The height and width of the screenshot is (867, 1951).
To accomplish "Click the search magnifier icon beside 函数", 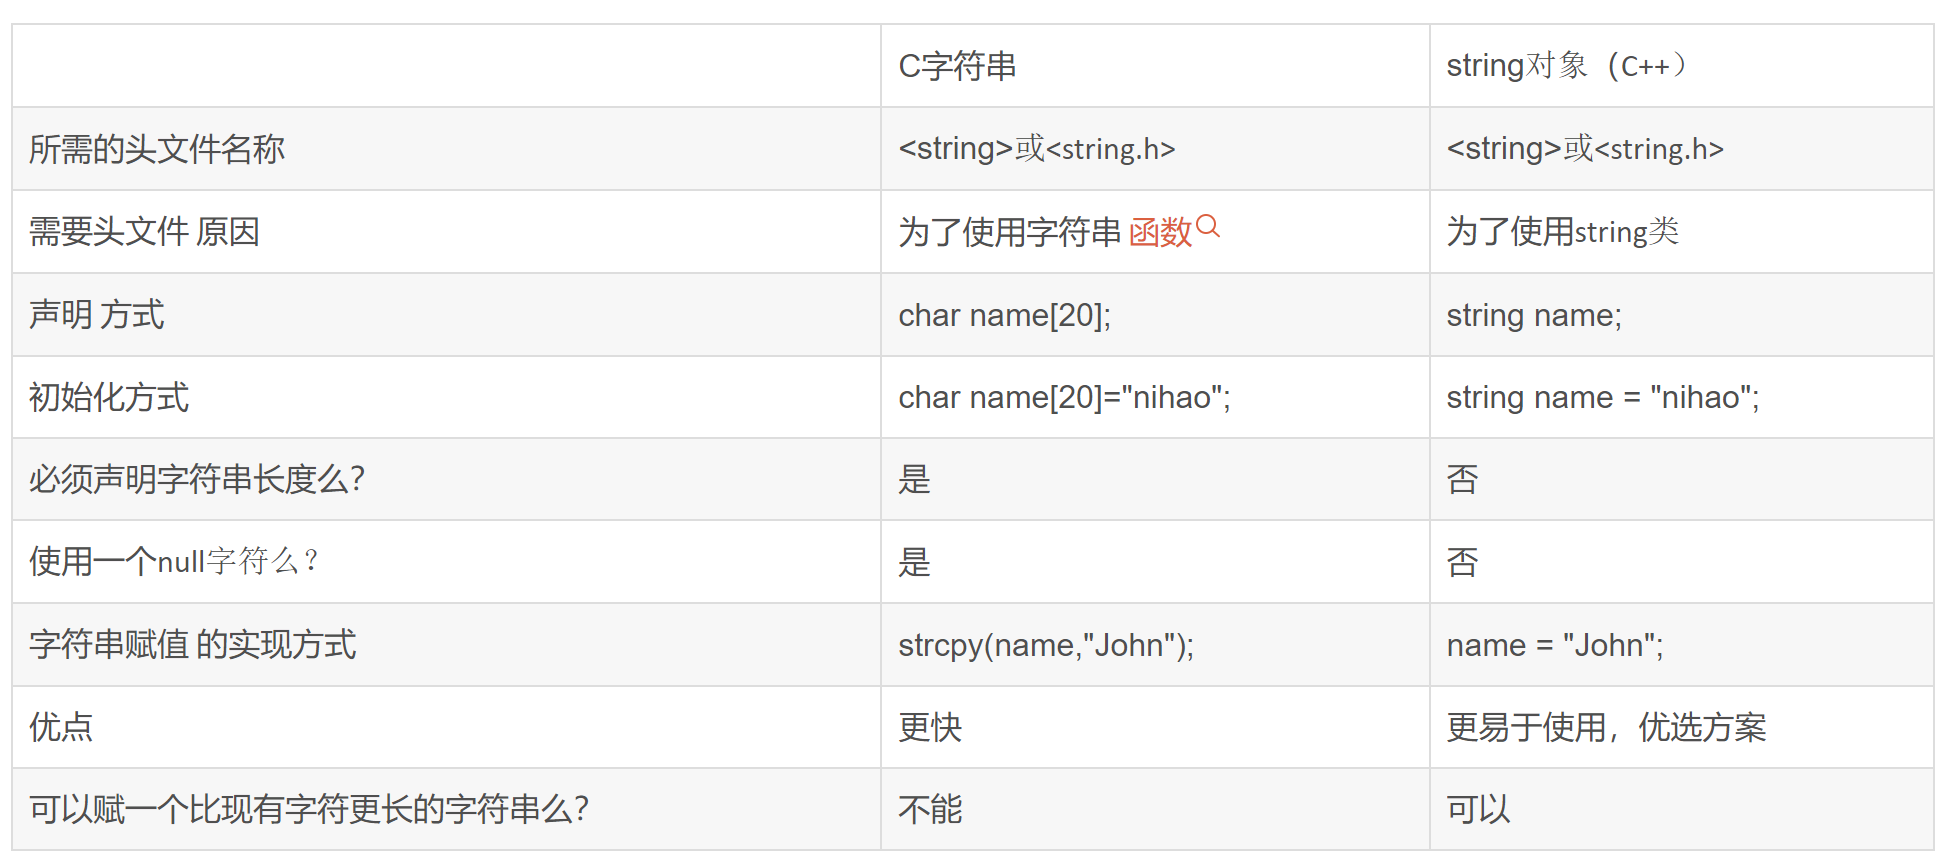I will [1208, 226].
